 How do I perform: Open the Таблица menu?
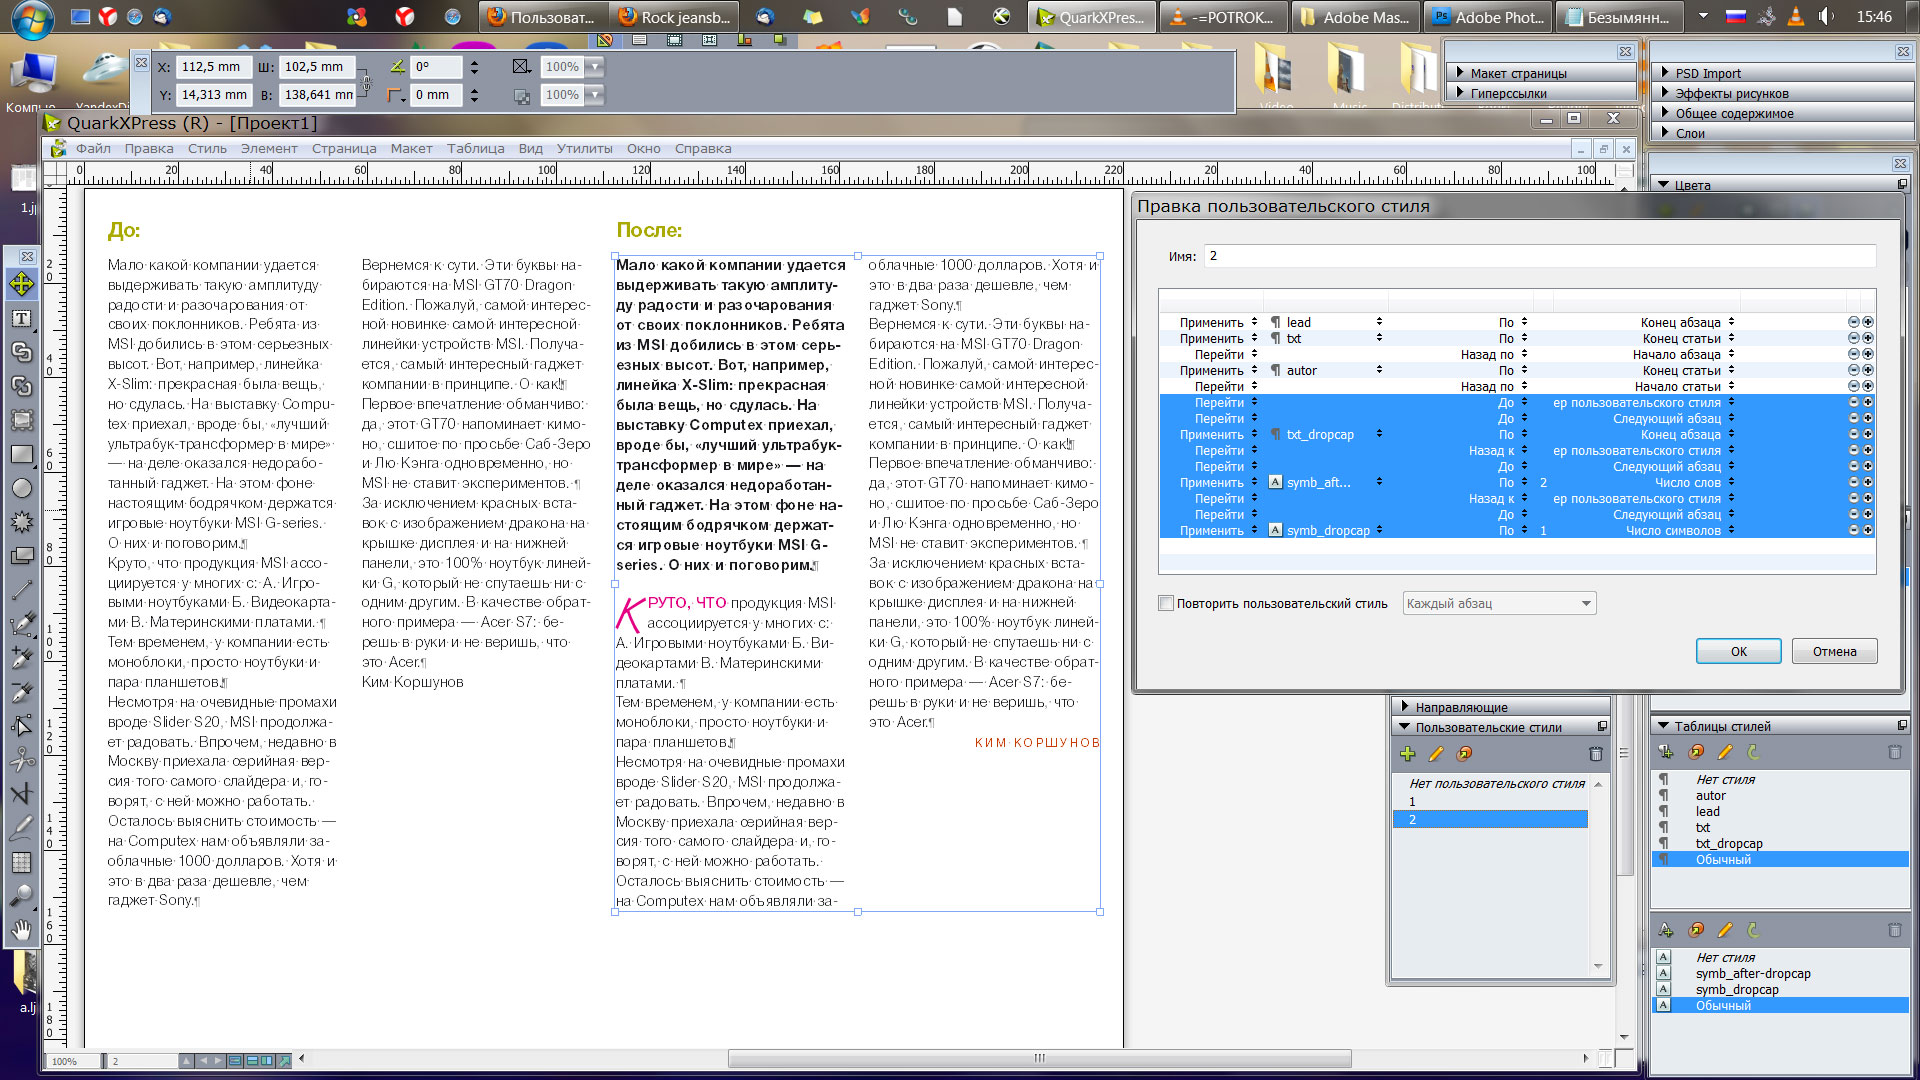coord(475,148)
